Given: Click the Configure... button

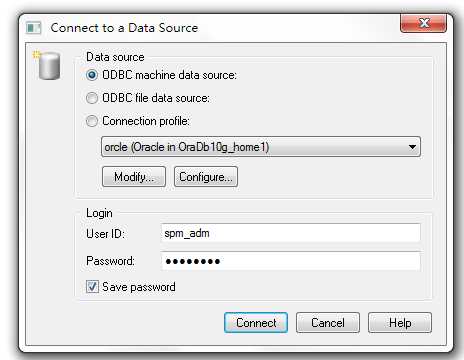Looking at the screenshot, I should (x=206, y=177).
